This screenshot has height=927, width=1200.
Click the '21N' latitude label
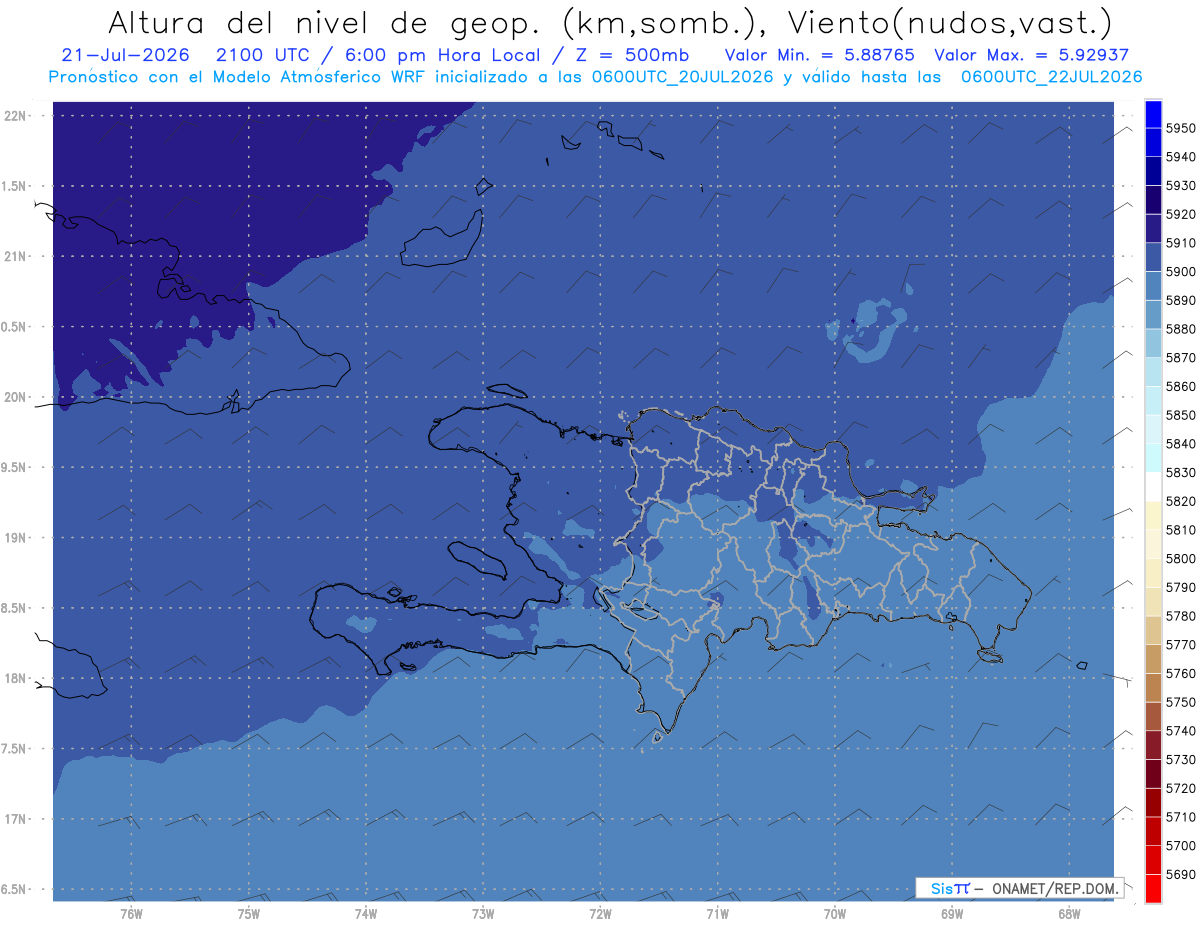[x=15, y=257]
